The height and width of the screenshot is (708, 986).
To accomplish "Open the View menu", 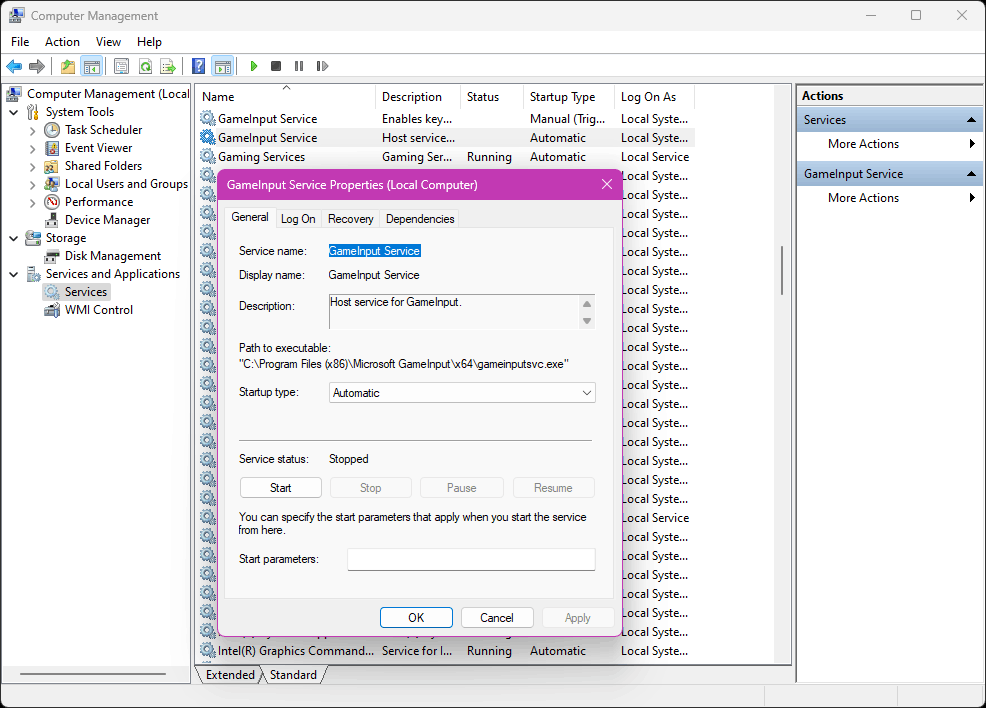I will click(x=108, y=41).
